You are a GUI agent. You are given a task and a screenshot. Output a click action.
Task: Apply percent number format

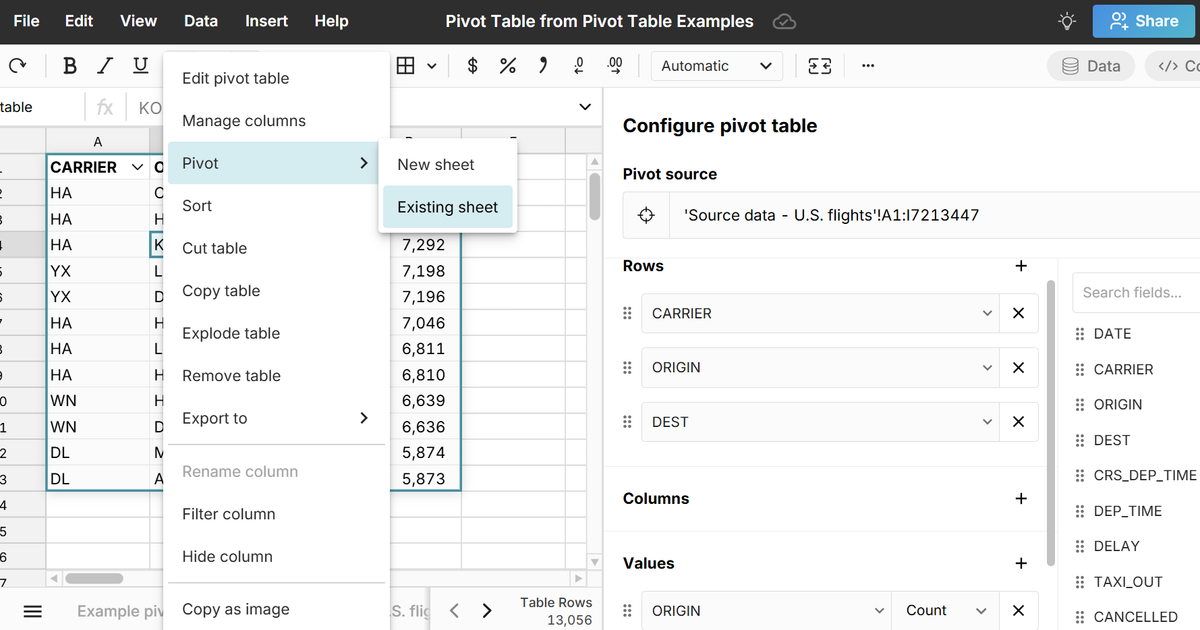[x=508, y=66]
